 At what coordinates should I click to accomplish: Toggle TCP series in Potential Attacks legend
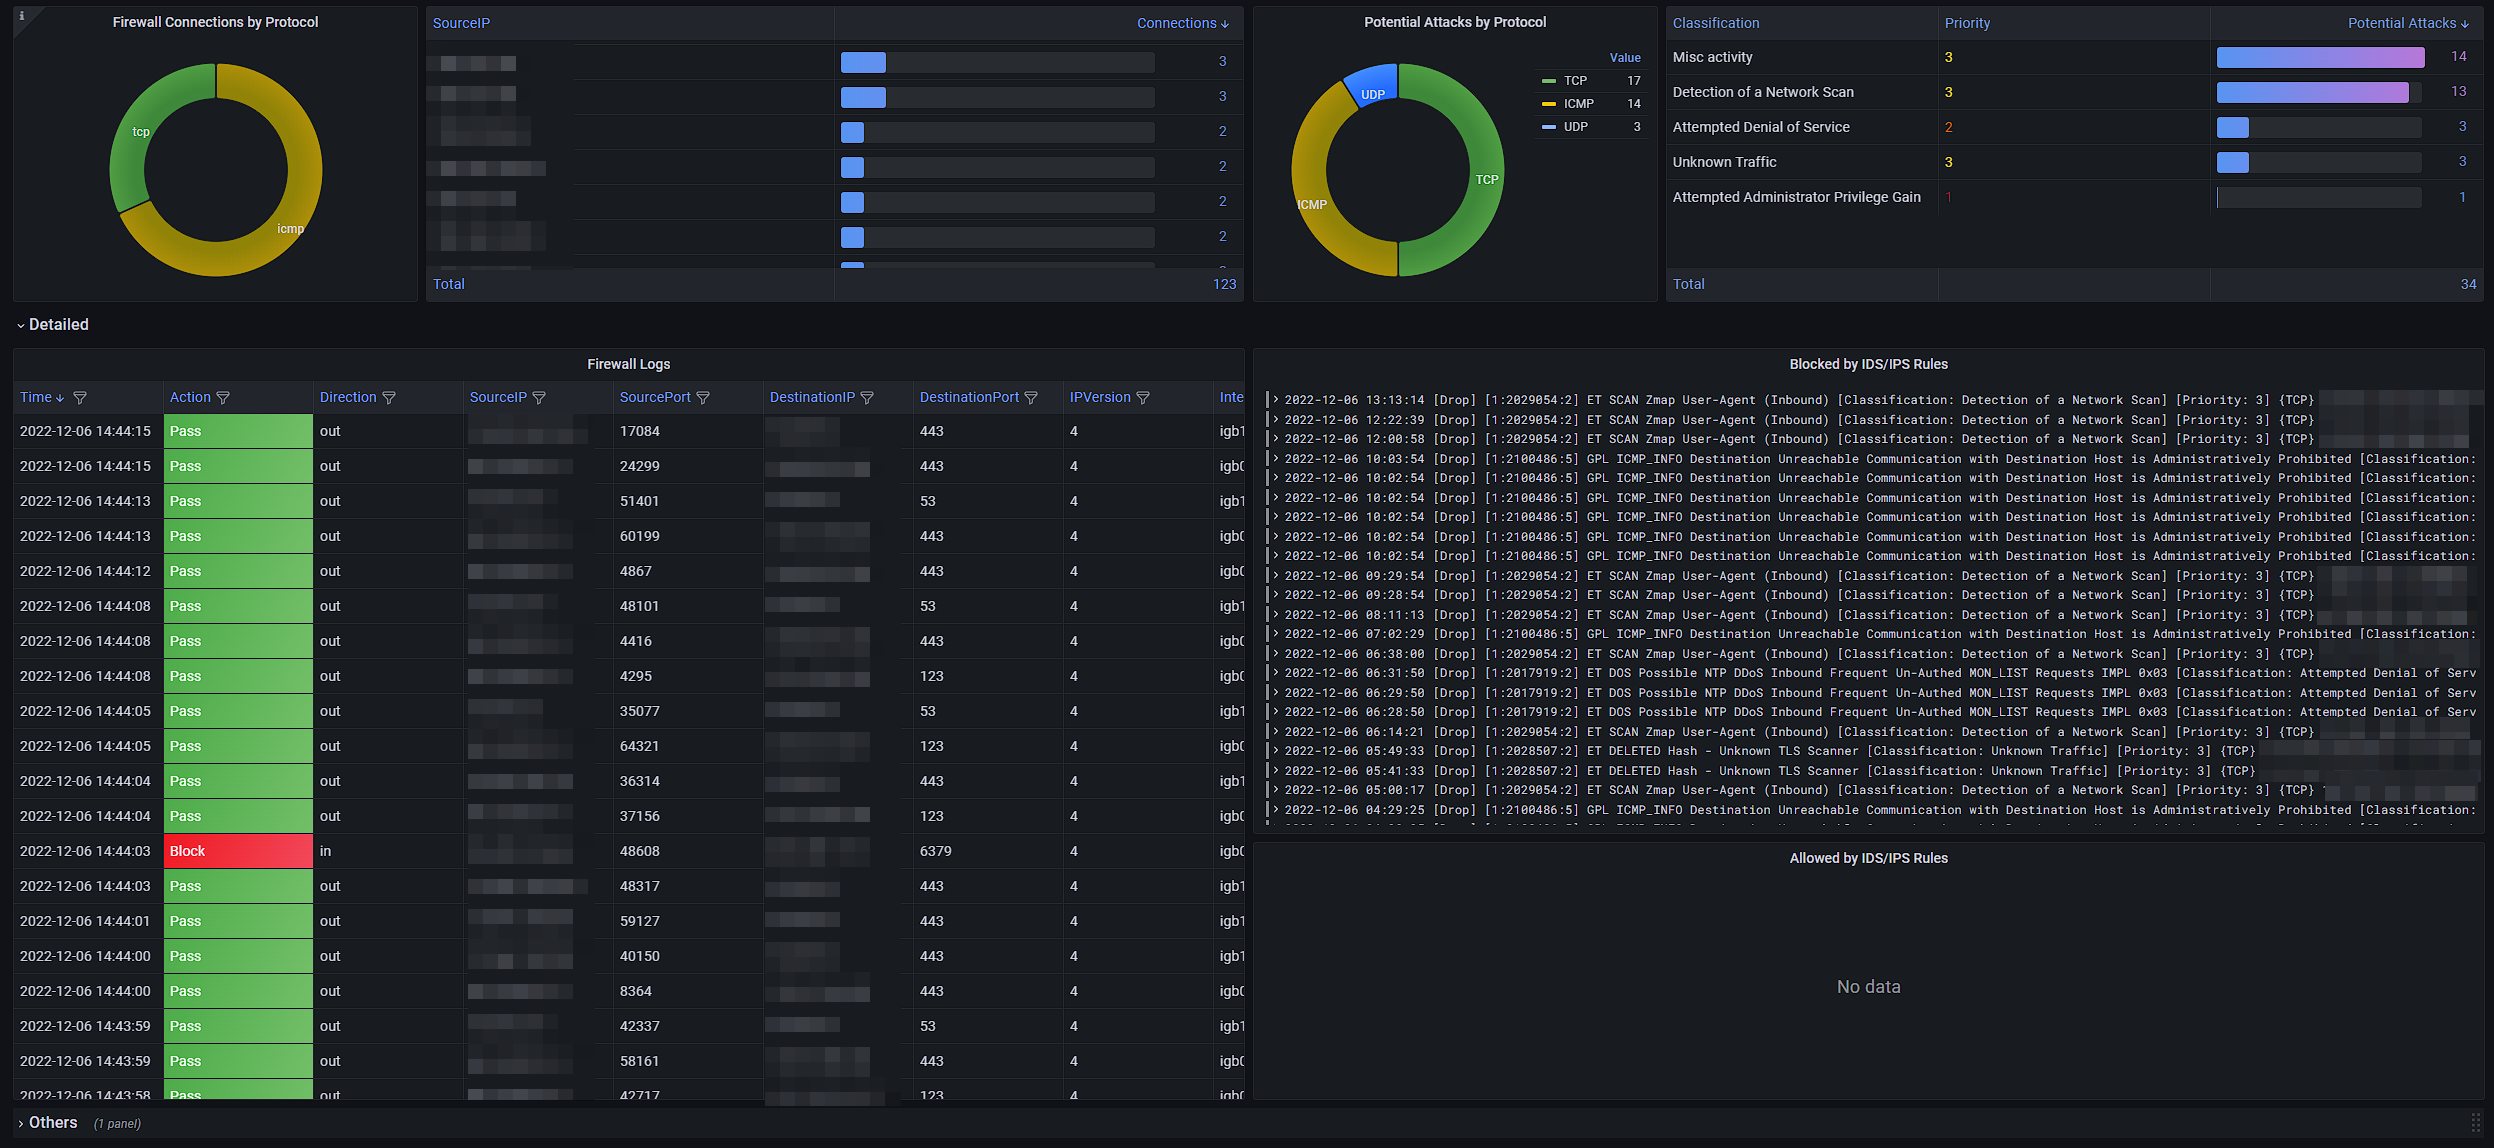coord(1575,81)
